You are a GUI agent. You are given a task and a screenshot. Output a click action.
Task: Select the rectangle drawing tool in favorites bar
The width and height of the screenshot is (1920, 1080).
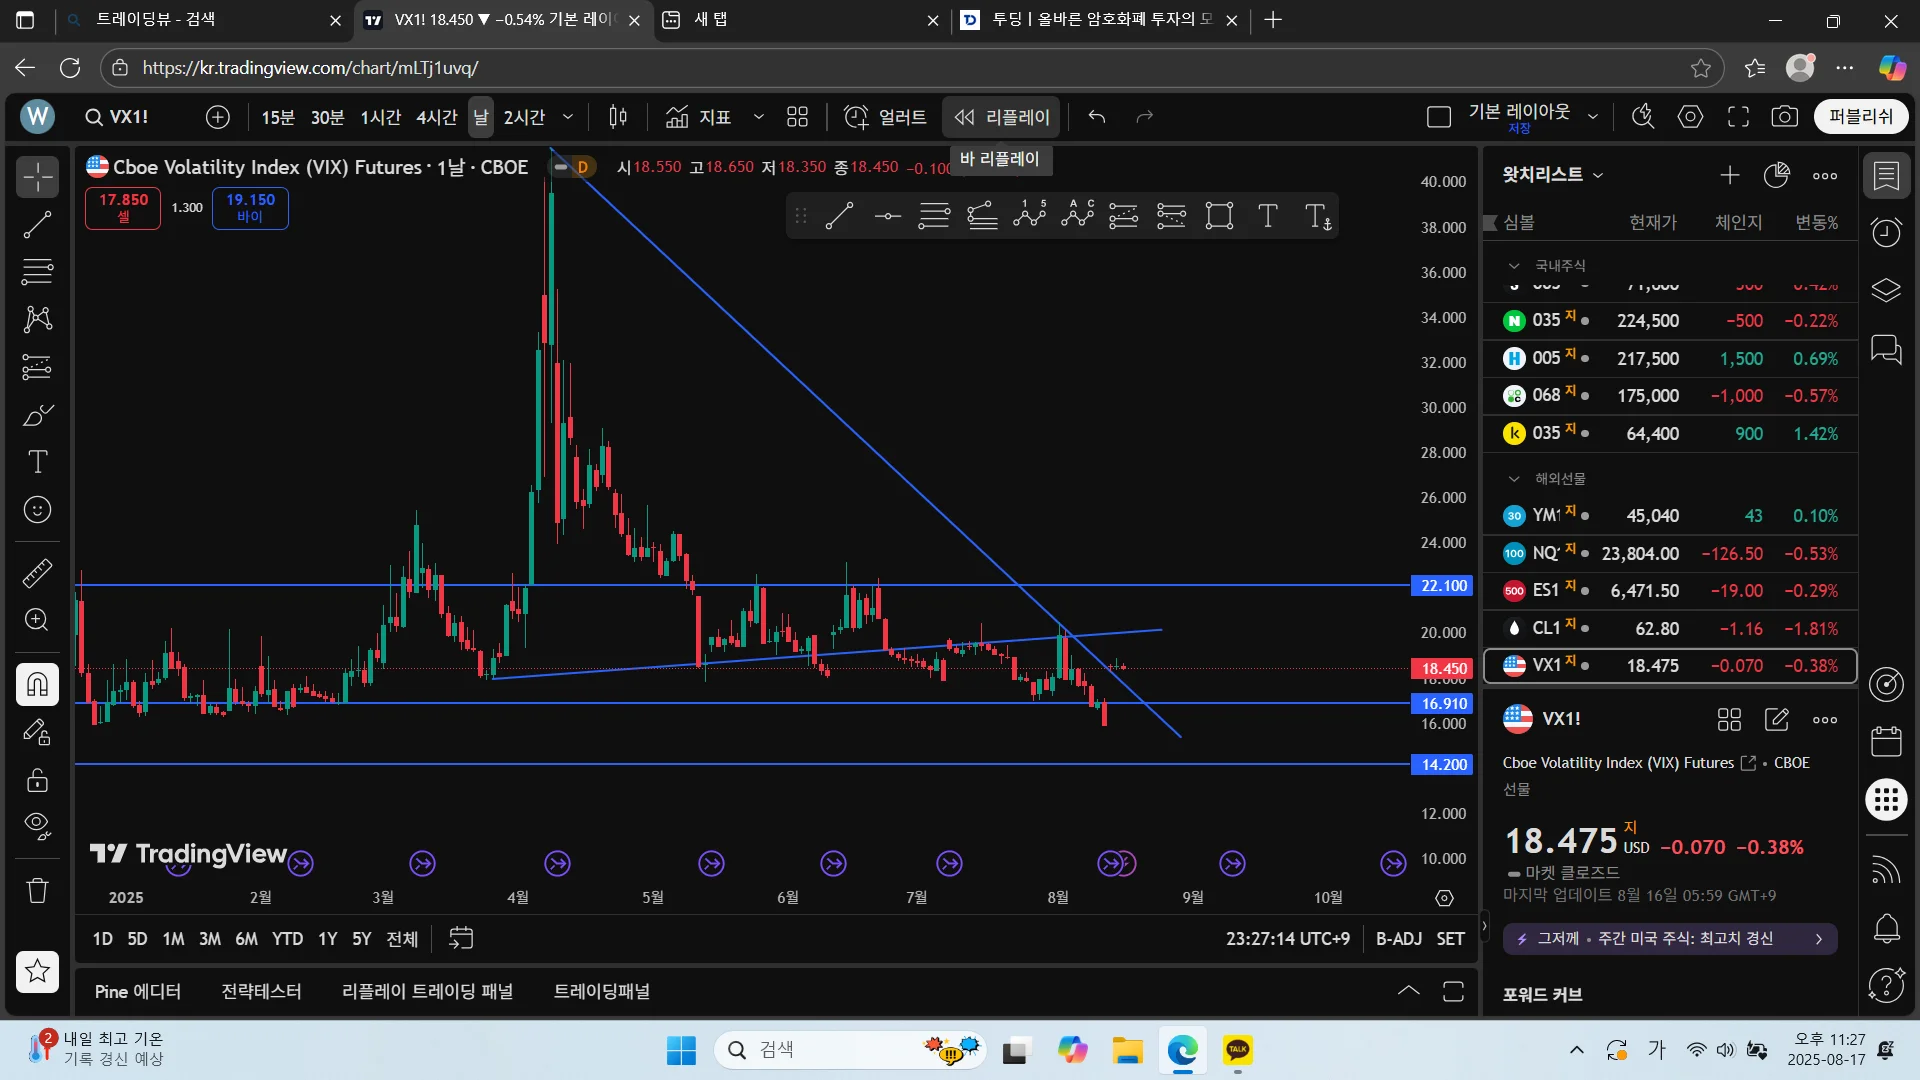pyautogui.click(x=1219, y=216)
